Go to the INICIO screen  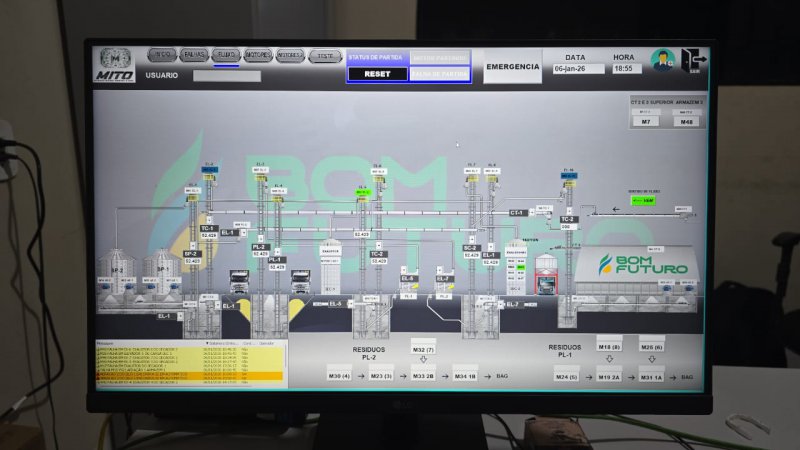coord(162,55)
